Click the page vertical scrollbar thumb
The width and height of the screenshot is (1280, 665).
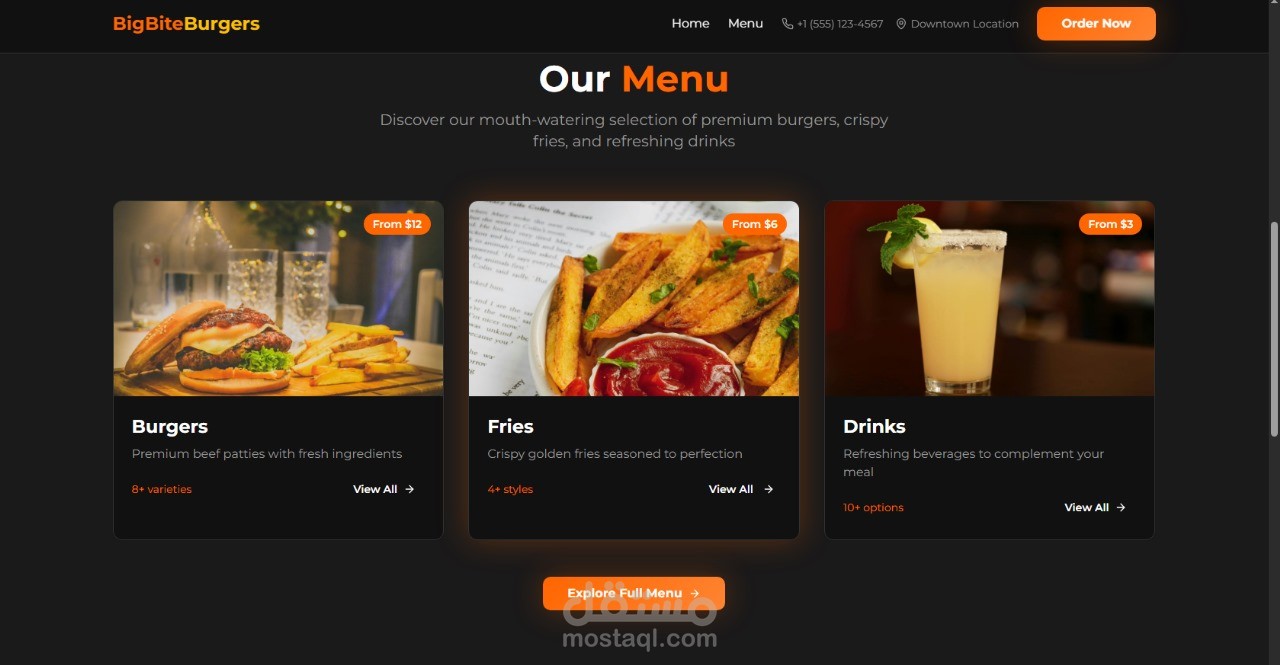(1274, 328)
